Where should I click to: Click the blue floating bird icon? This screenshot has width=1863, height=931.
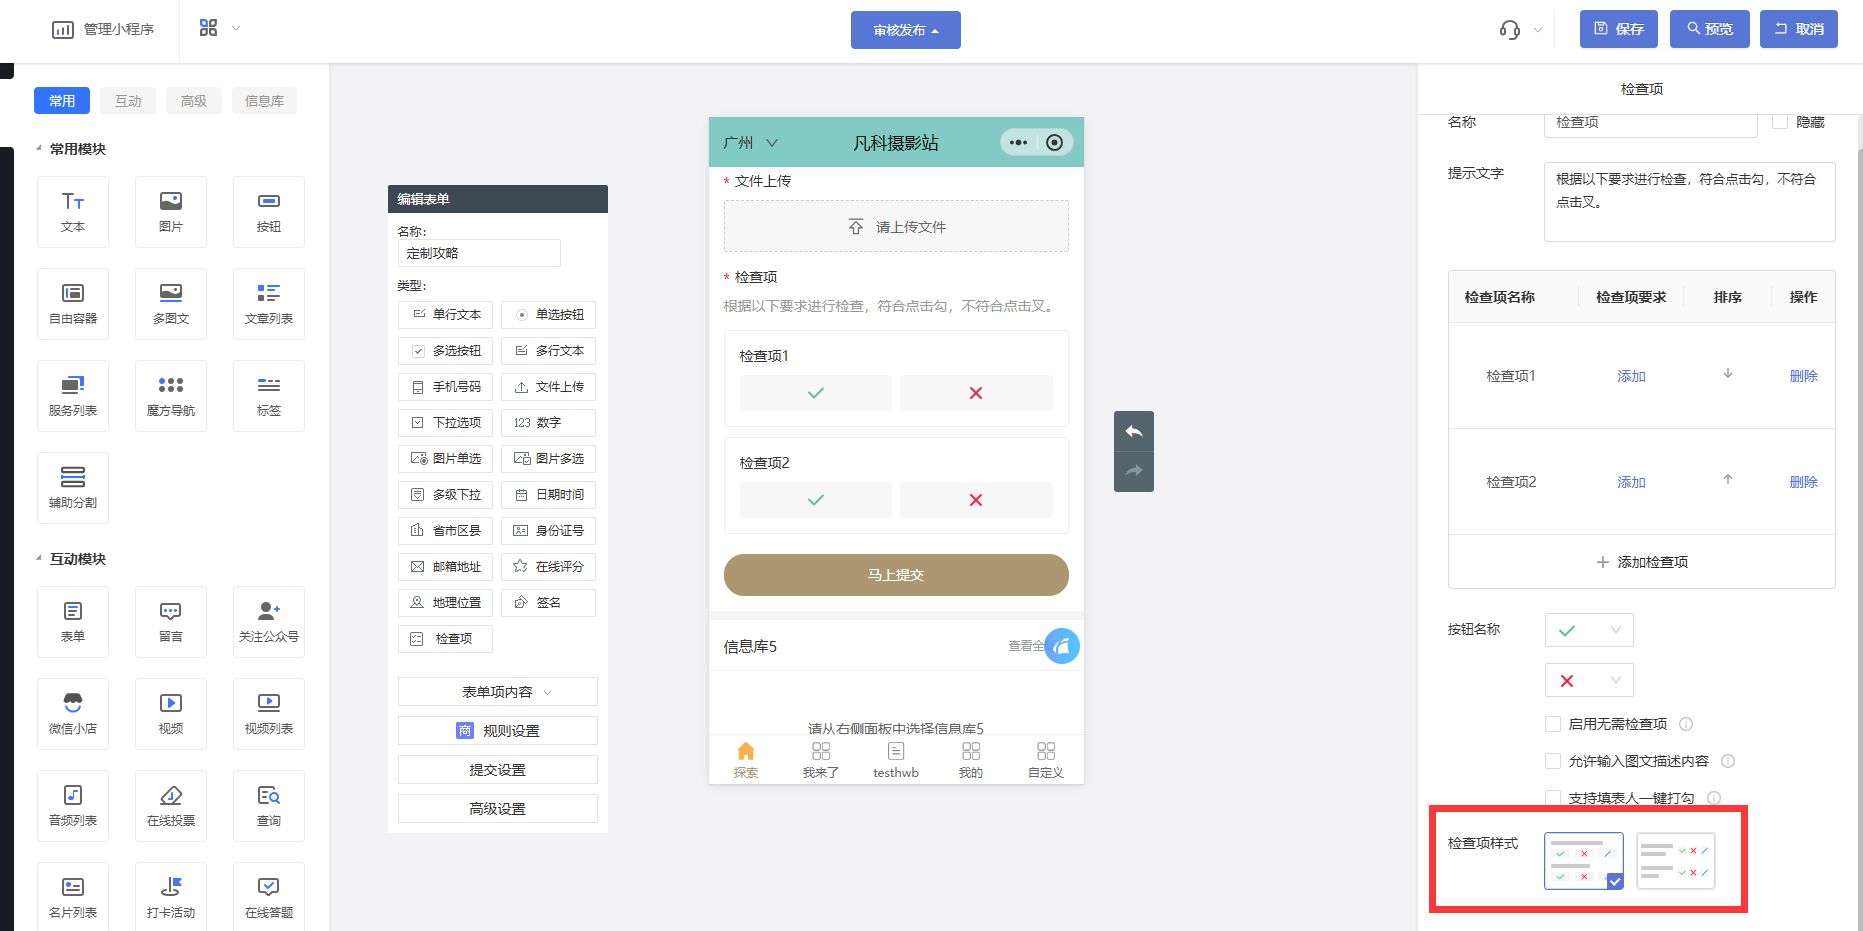1062,646
